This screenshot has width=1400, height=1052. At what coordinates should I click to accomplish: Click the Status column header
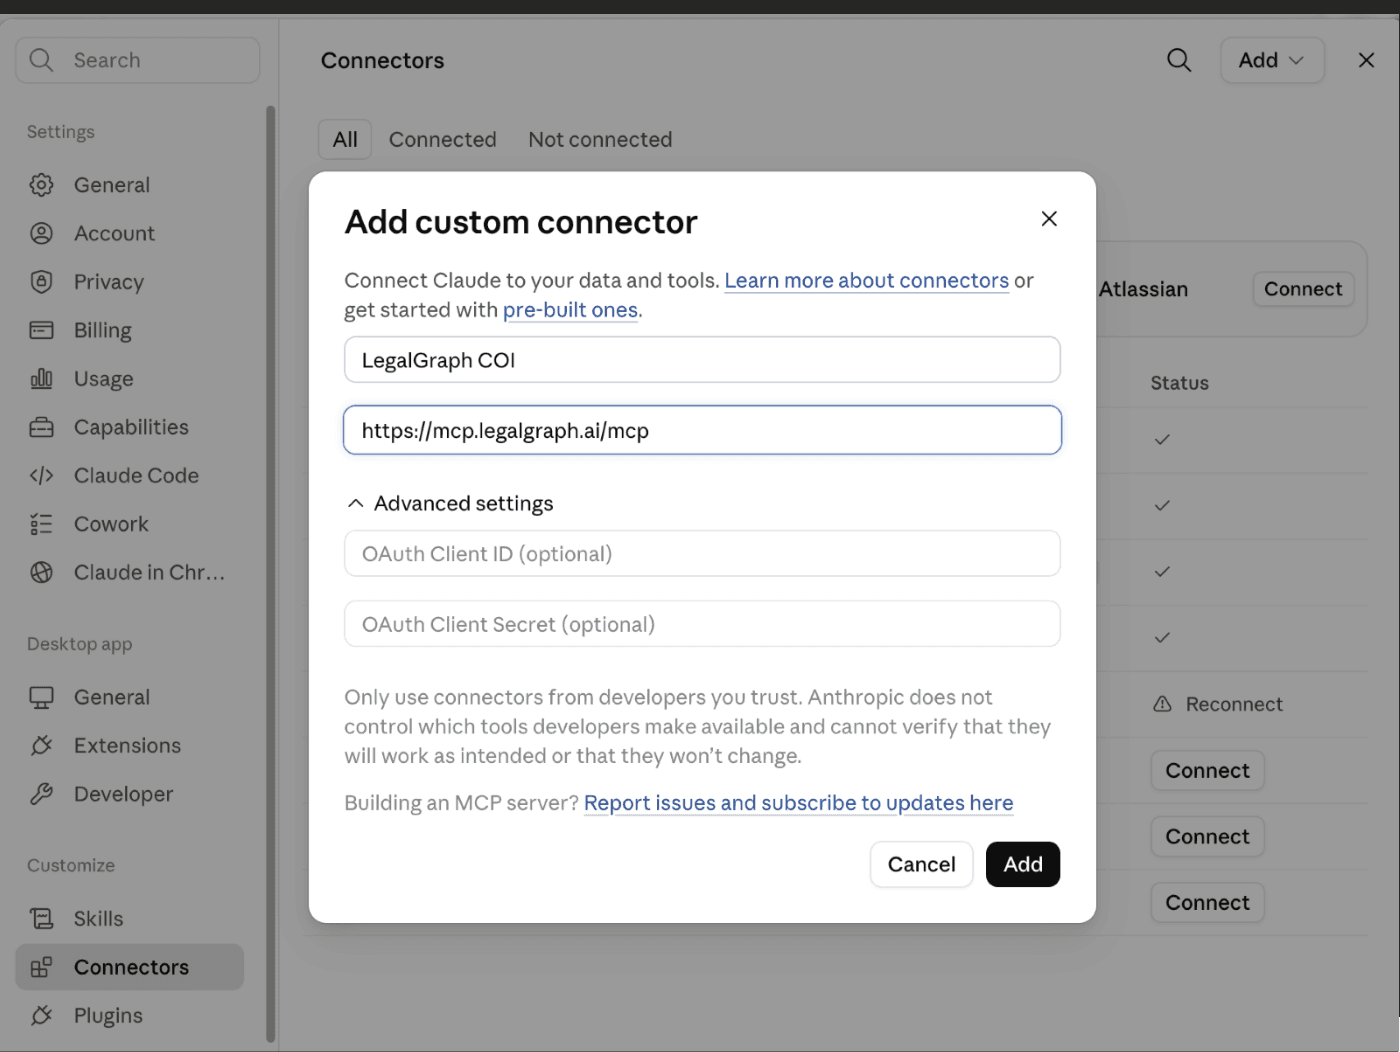pyautogui.click(x=1179, y=383)
